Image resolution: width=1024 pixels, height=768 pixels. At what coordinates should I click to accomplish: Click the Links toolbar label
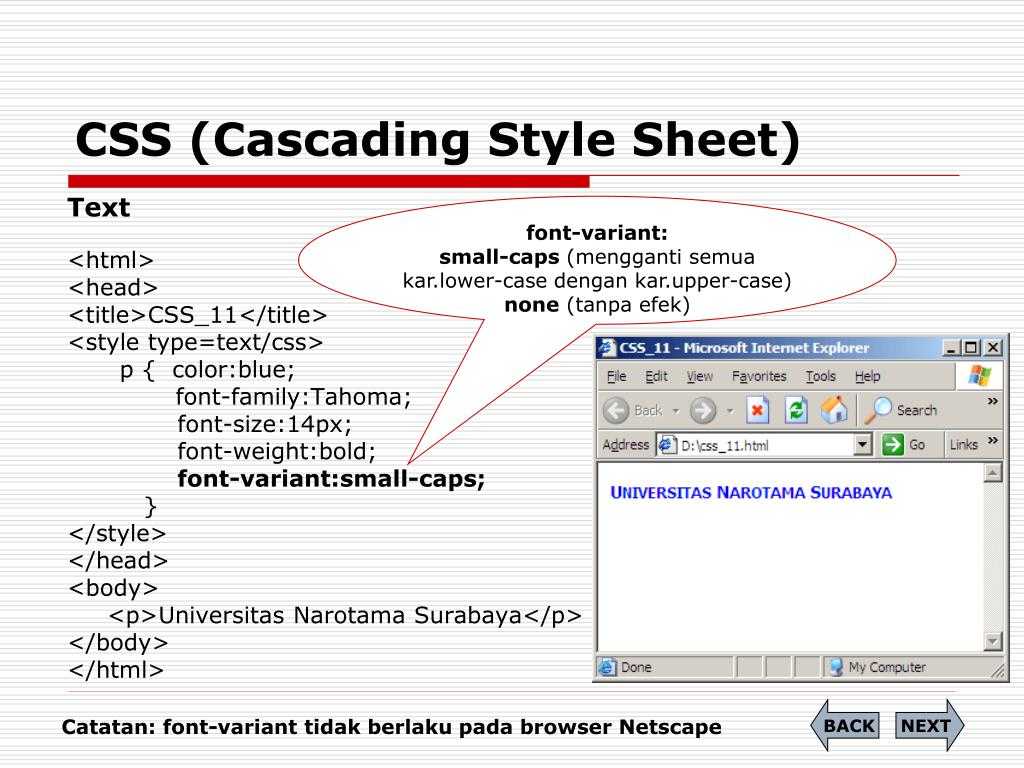pos(963,445)
